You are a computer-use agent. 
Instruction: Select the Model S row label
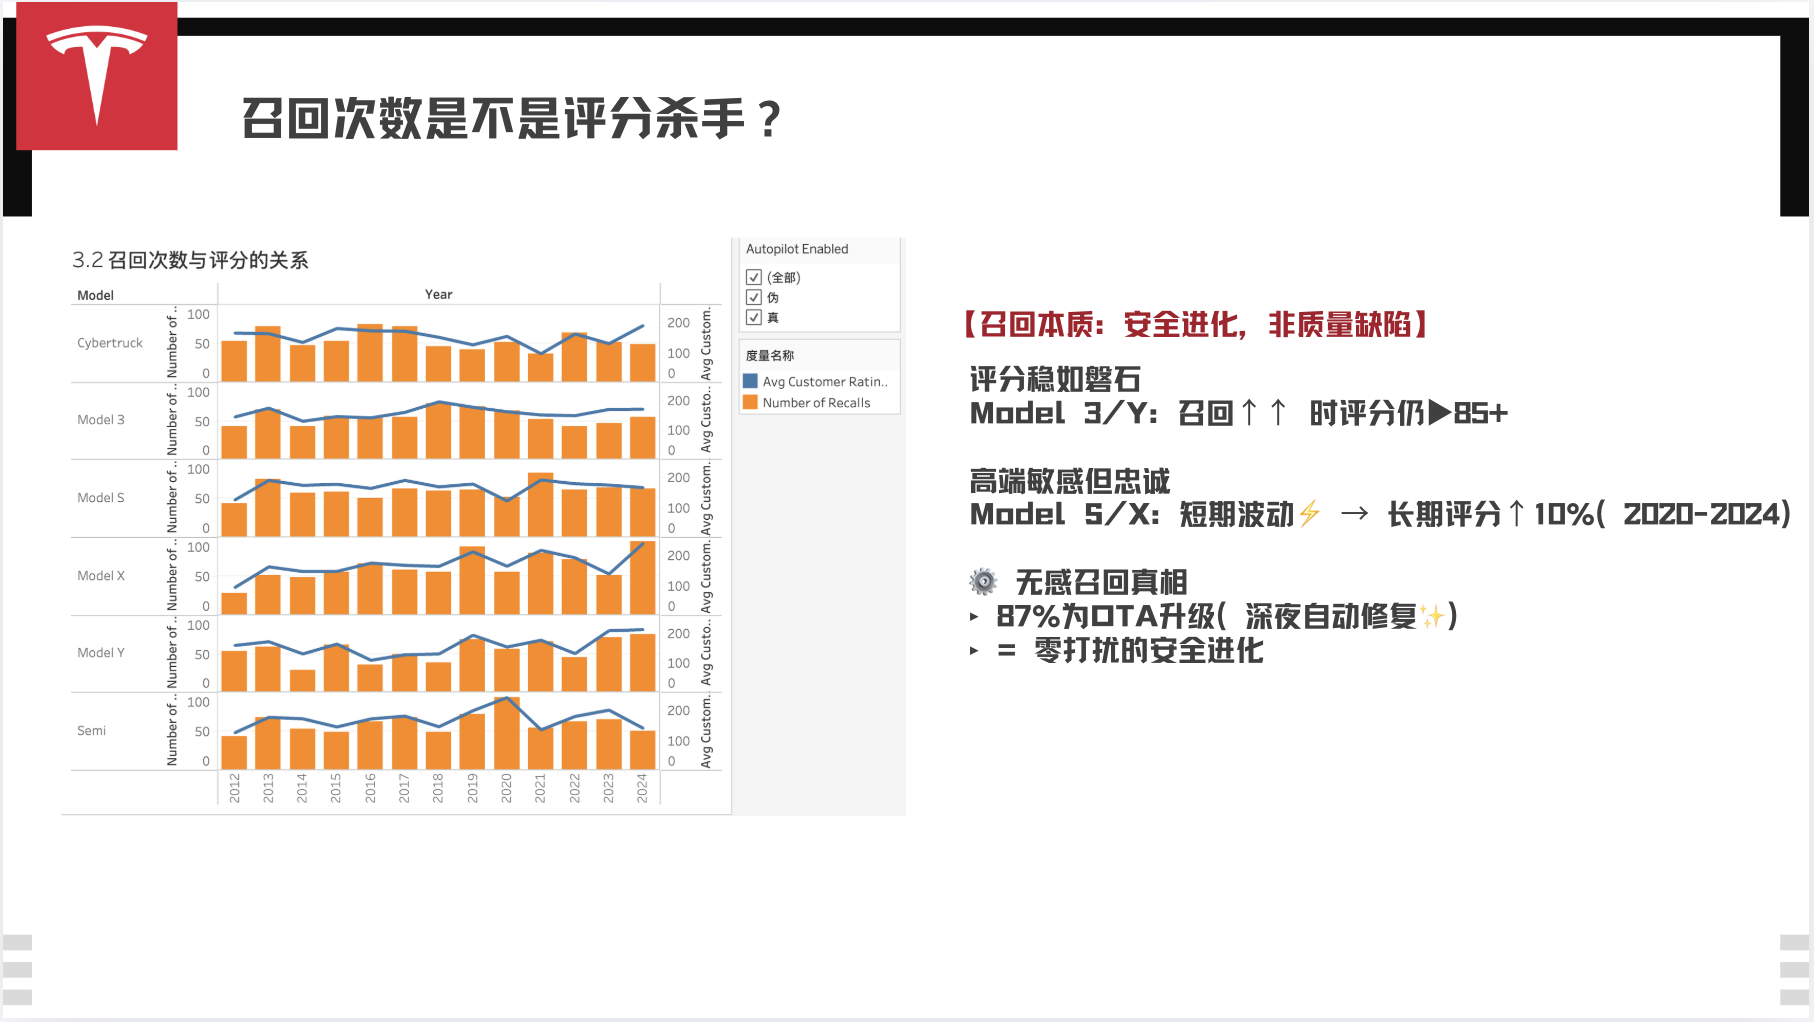pyautogui.click(x=101, y=498)
